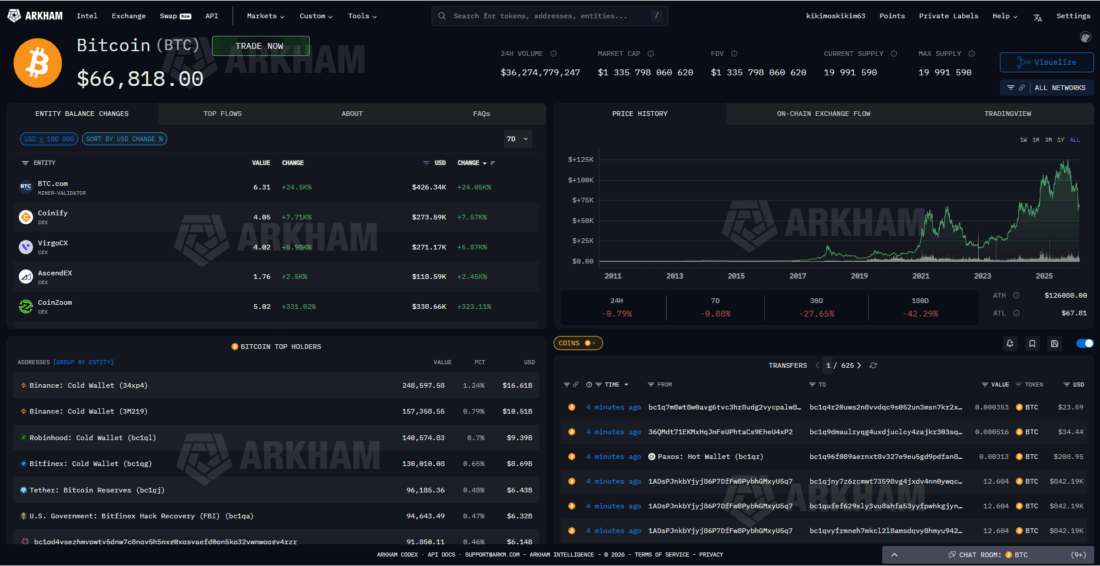
Task: Open the Tools dropdown menu
Action: click(362, 16)
